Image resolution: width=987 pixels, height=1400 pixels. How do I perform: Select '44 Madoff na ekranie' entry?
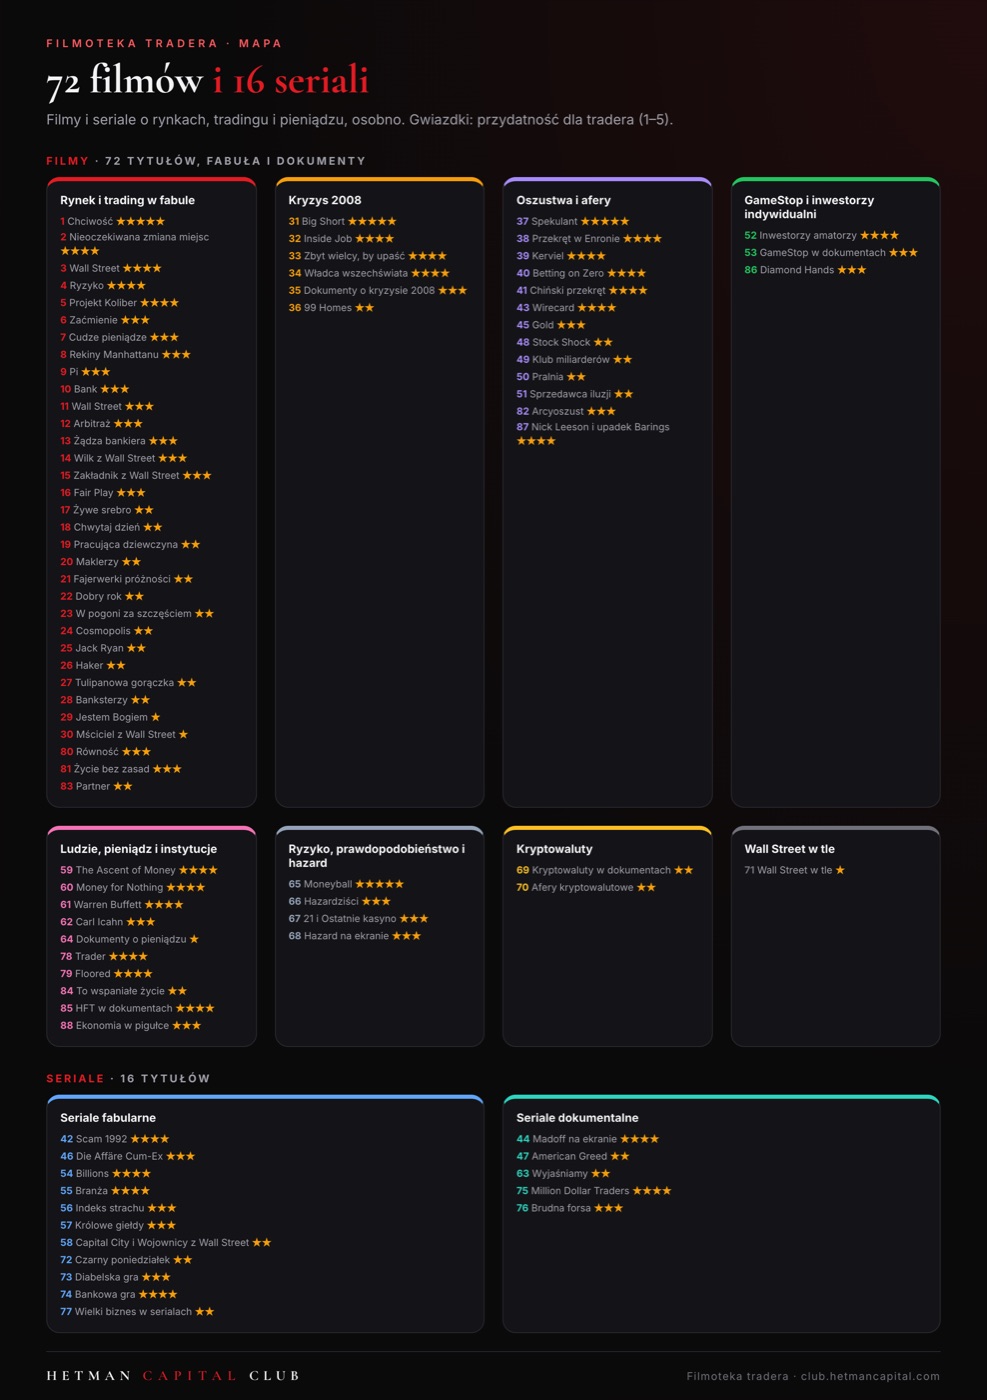click(588, 1139)
